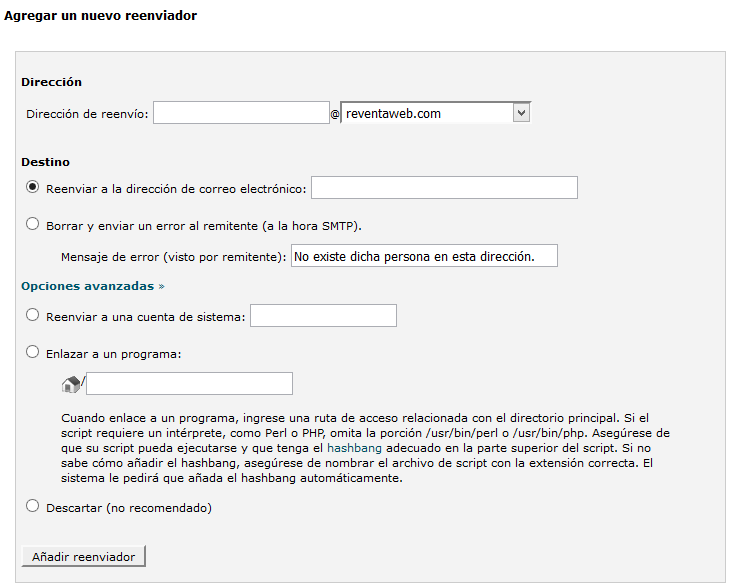731x586 pixels.
Task: Focus the system account input field
Action: (x=323, y=316)
